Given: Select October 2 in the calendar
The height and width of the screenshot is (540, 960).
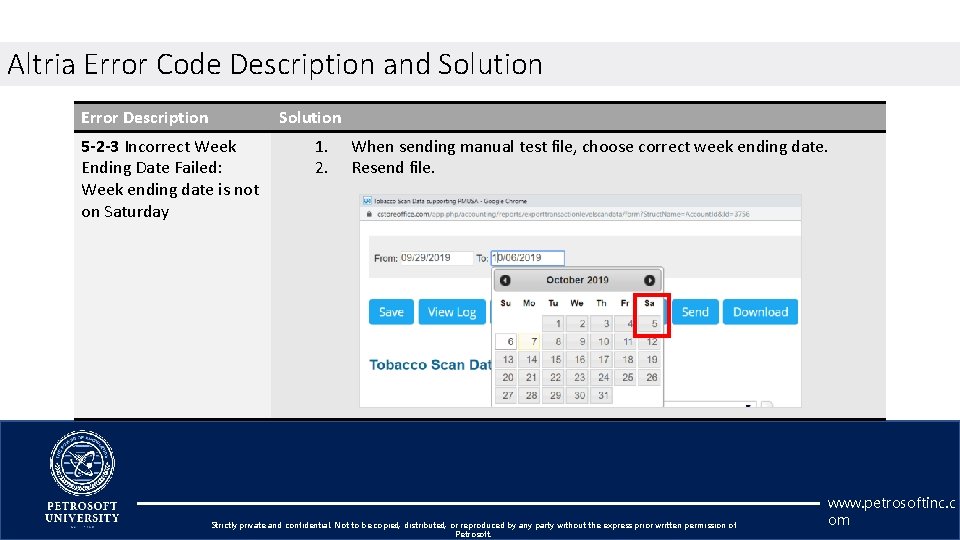Looking at the screenshot, I should [578, 323].
